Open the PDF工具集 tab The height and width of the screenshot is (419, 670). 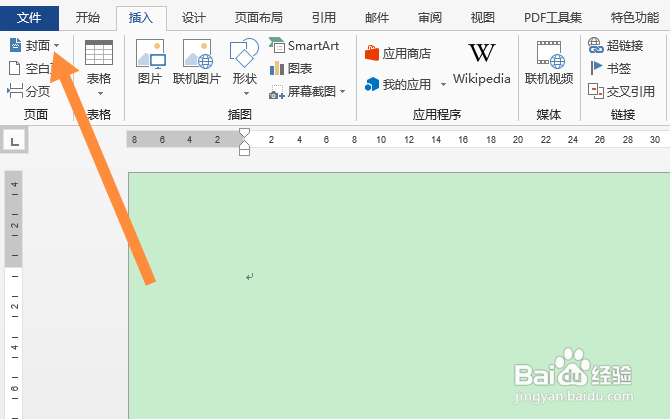coord(553,18)
